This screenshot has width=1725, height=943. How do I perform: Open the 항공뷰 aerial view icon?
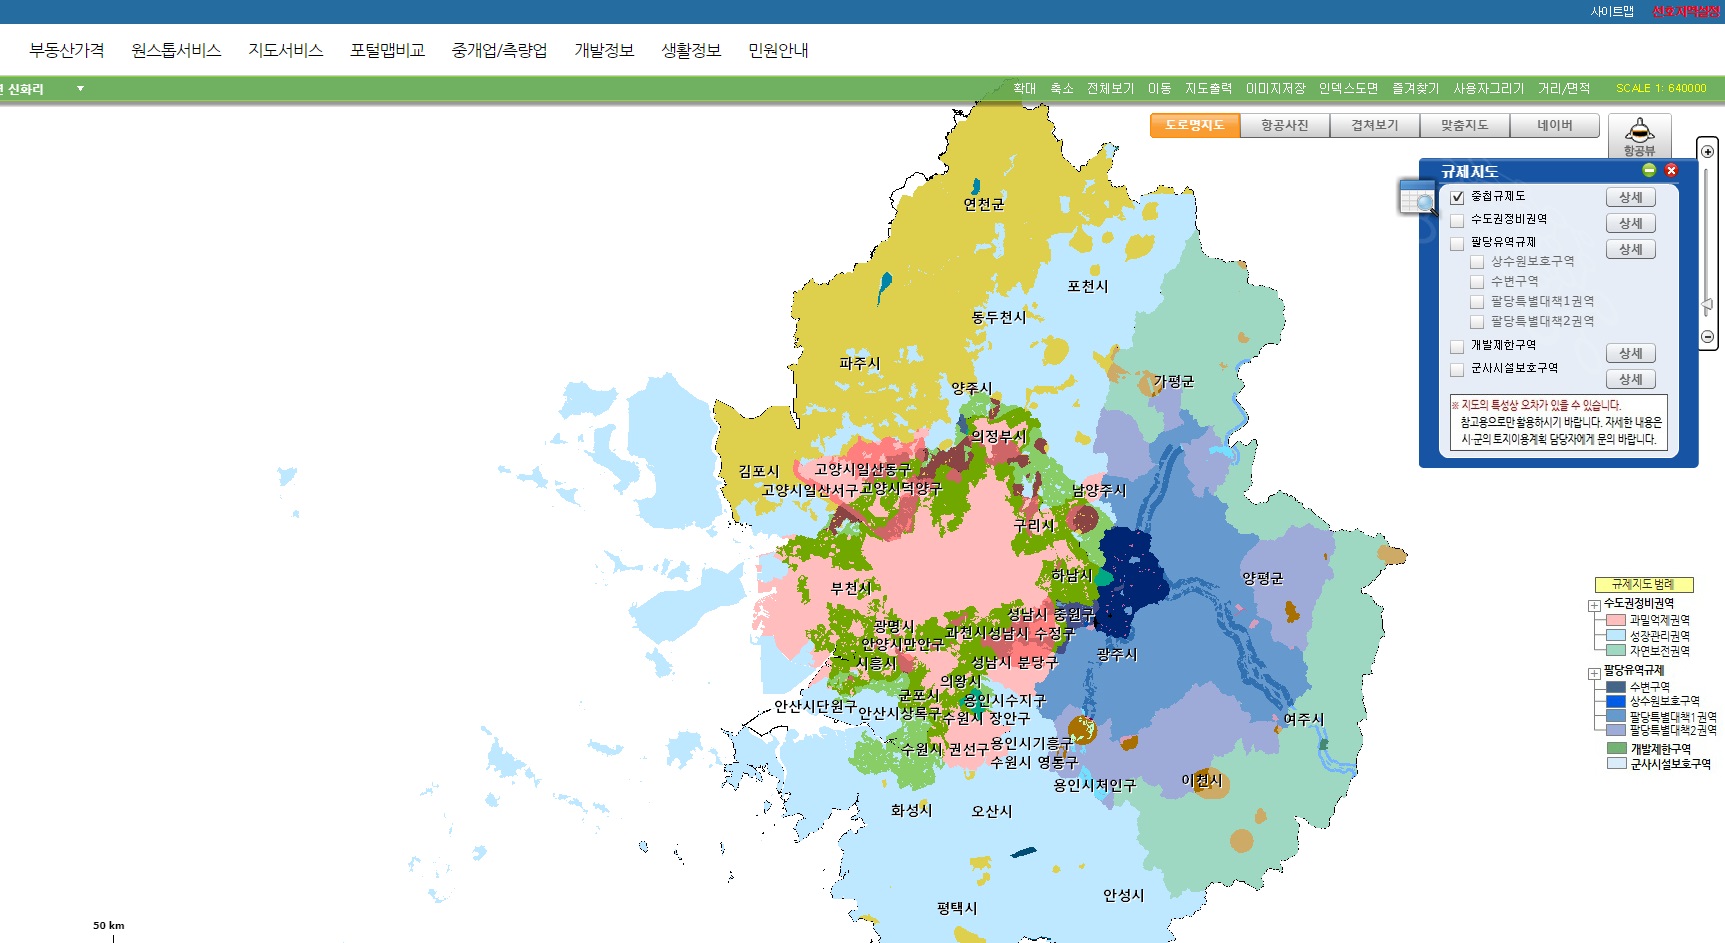coord(1639,136)
